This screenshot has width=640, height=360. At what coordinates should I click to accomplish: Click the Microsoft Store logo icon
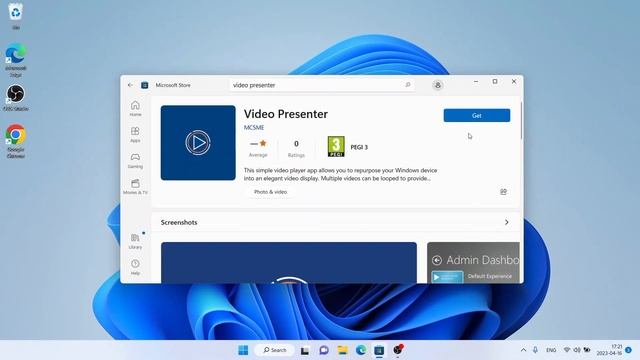pos(144,85)
